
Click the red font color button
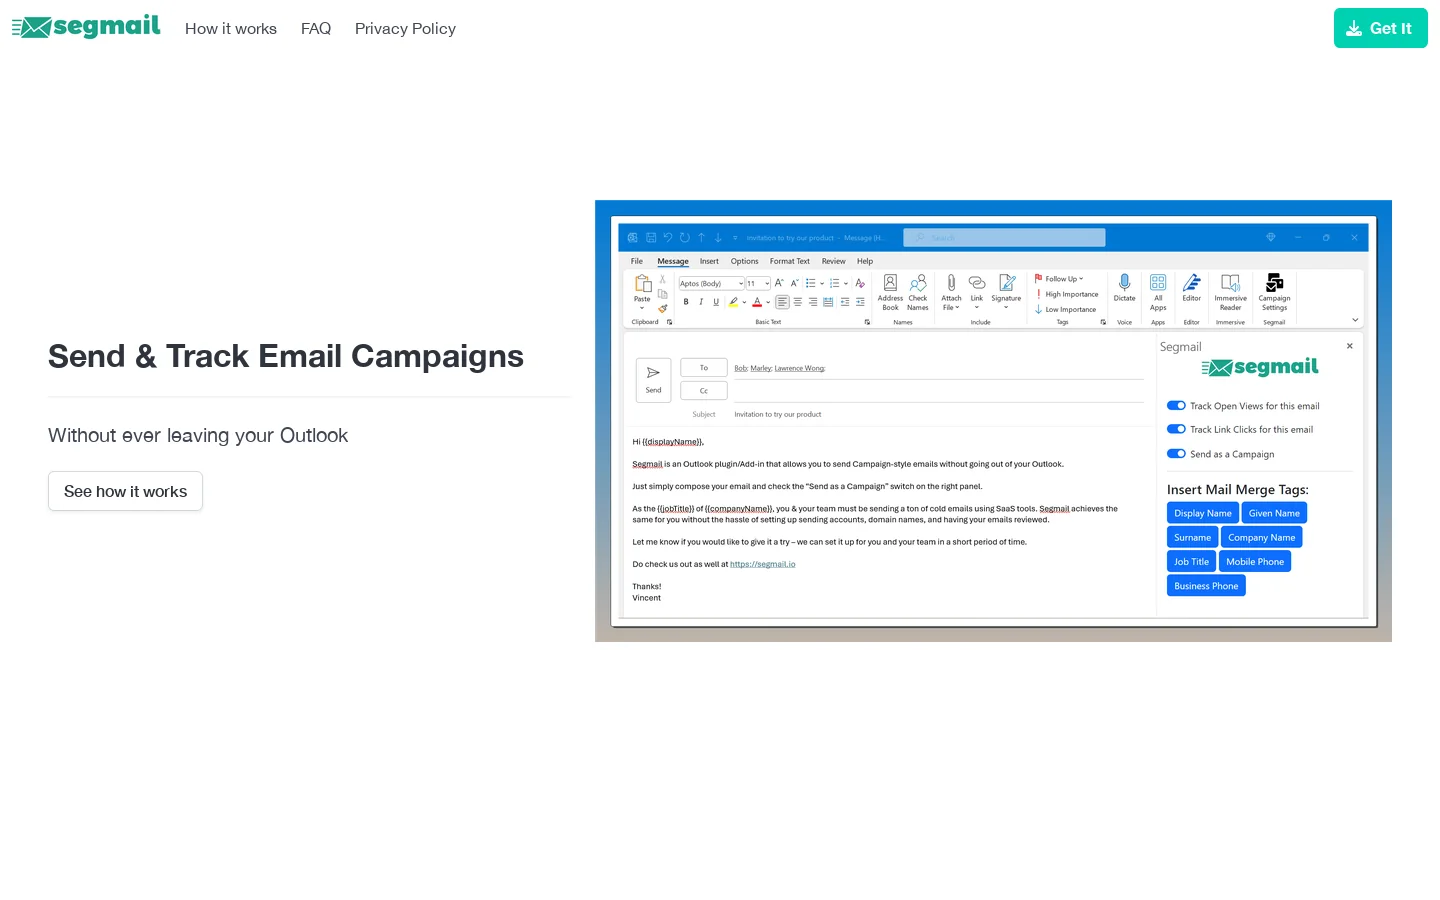point(757,302)
